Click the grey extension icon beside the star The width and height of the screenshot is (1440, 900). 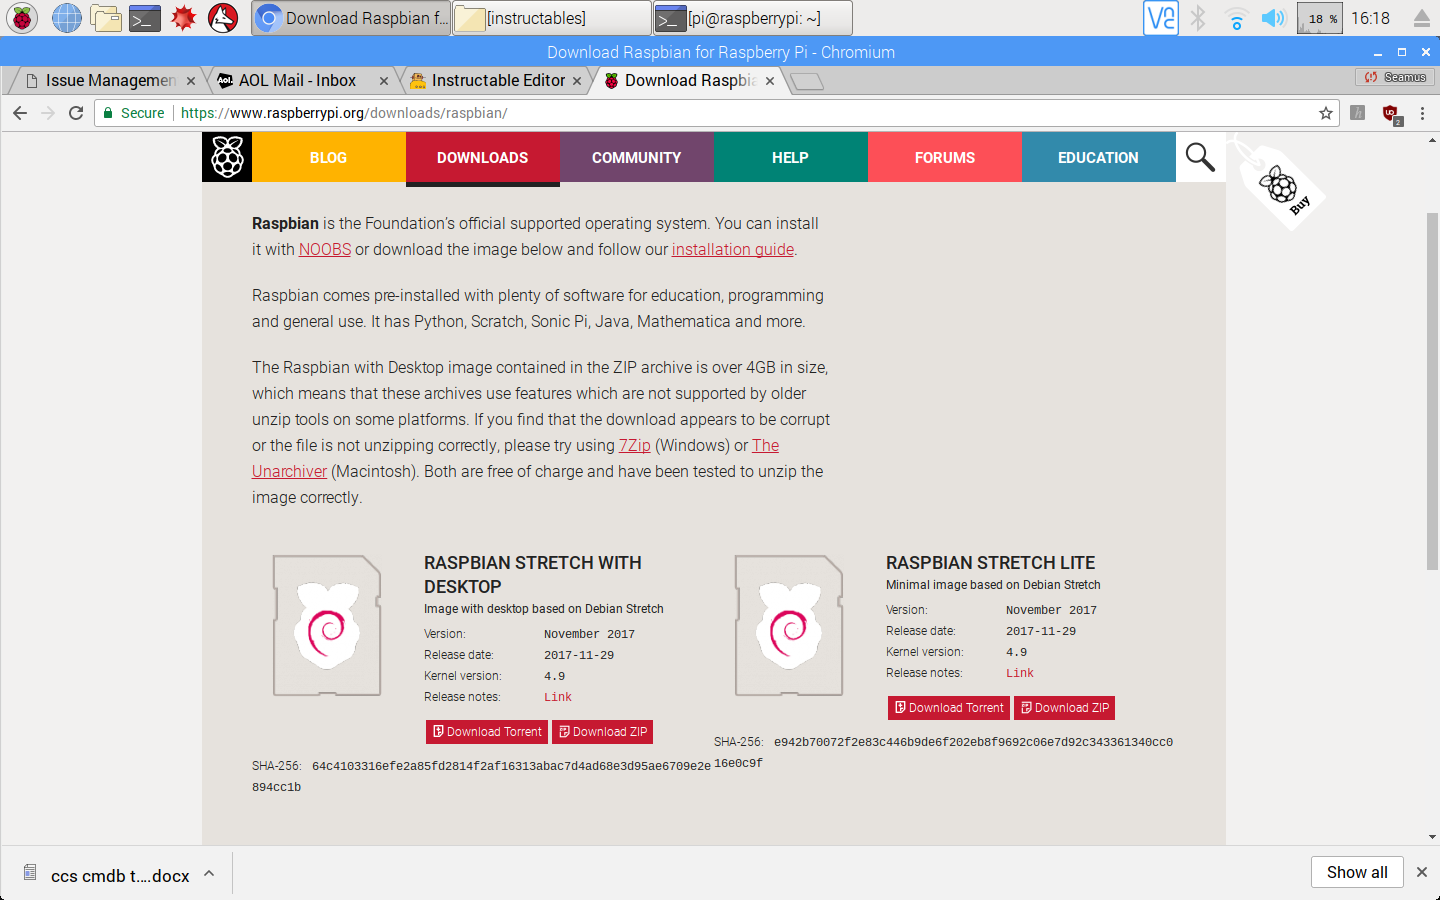coord(1357,113)
